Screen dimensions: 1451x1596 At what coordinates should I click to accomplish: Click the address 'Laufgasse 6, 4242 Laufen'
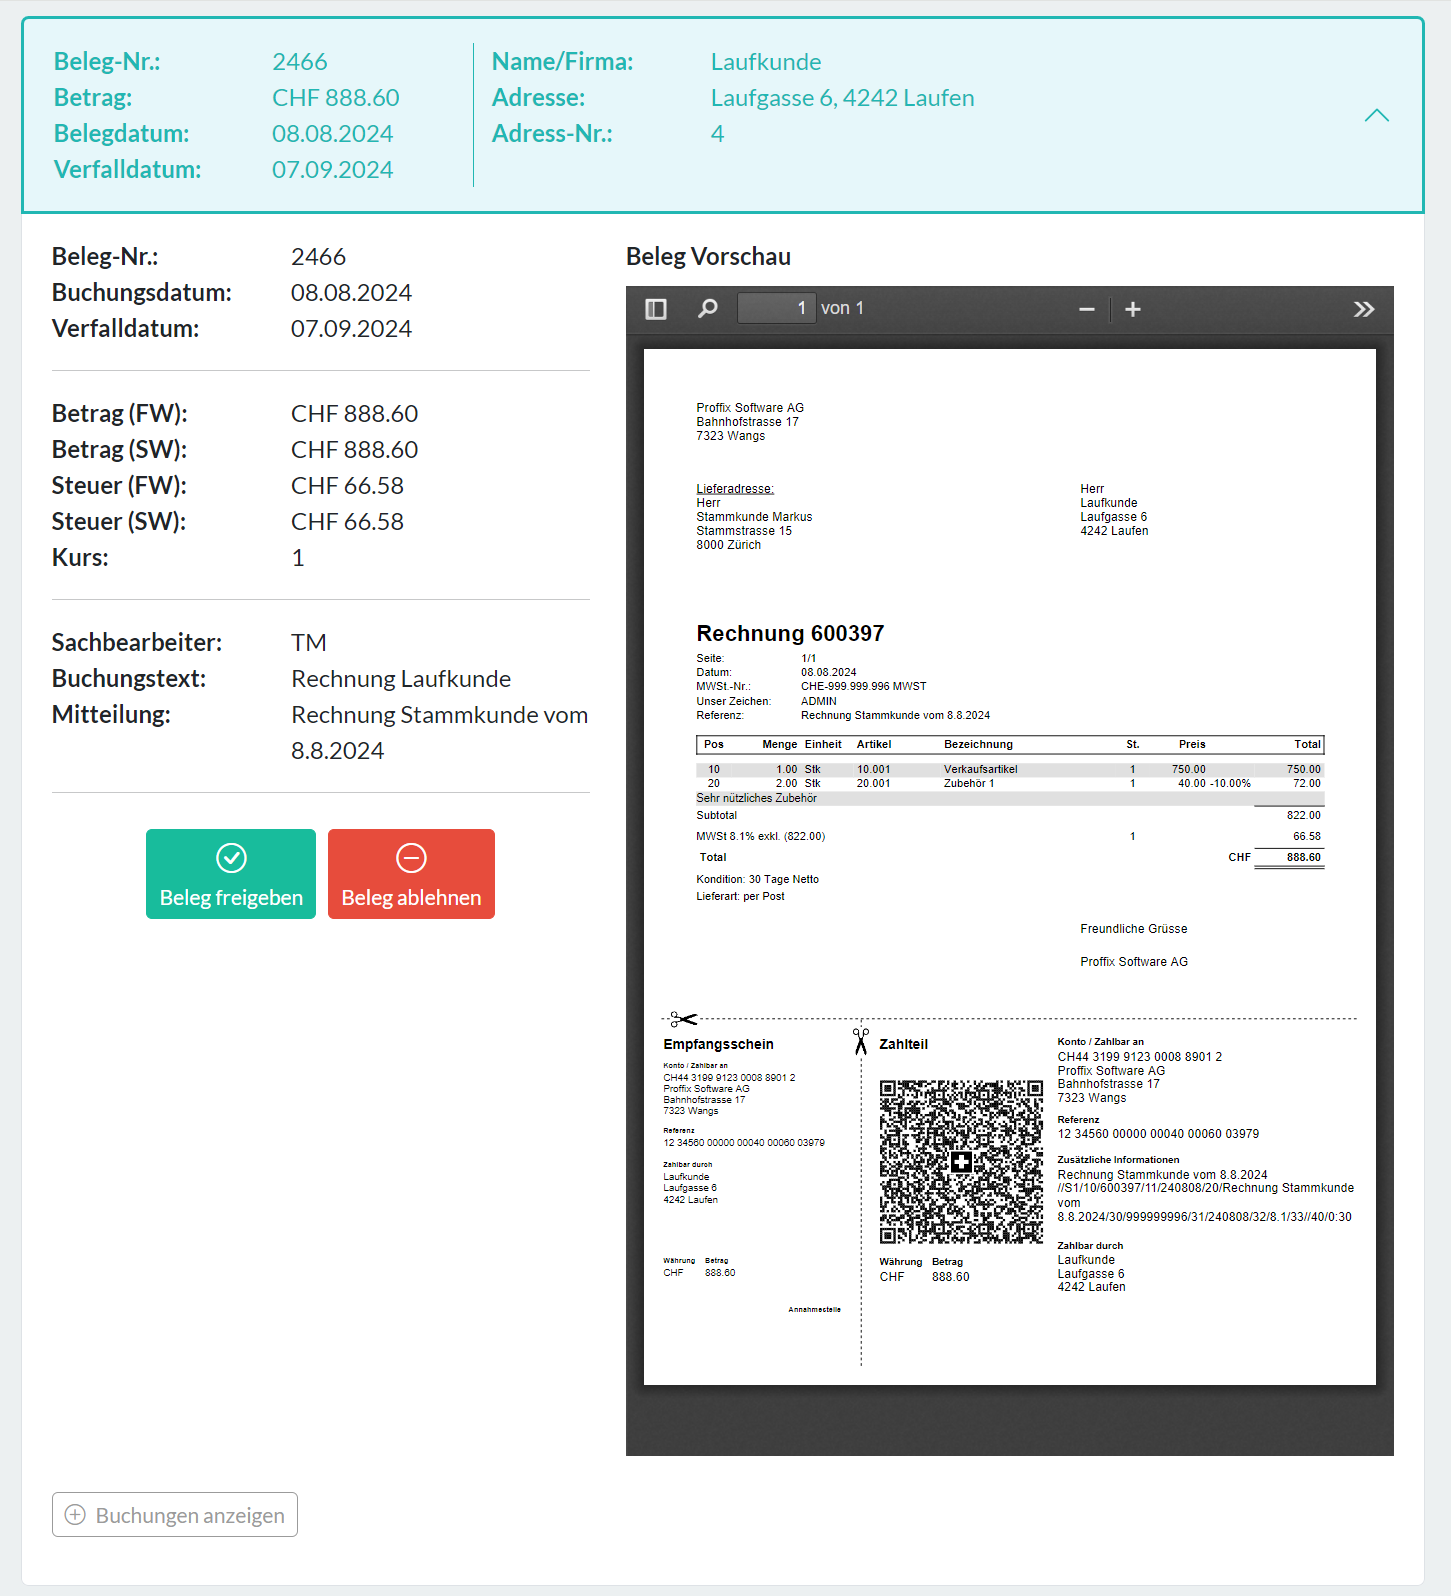(x=843, y=98)
